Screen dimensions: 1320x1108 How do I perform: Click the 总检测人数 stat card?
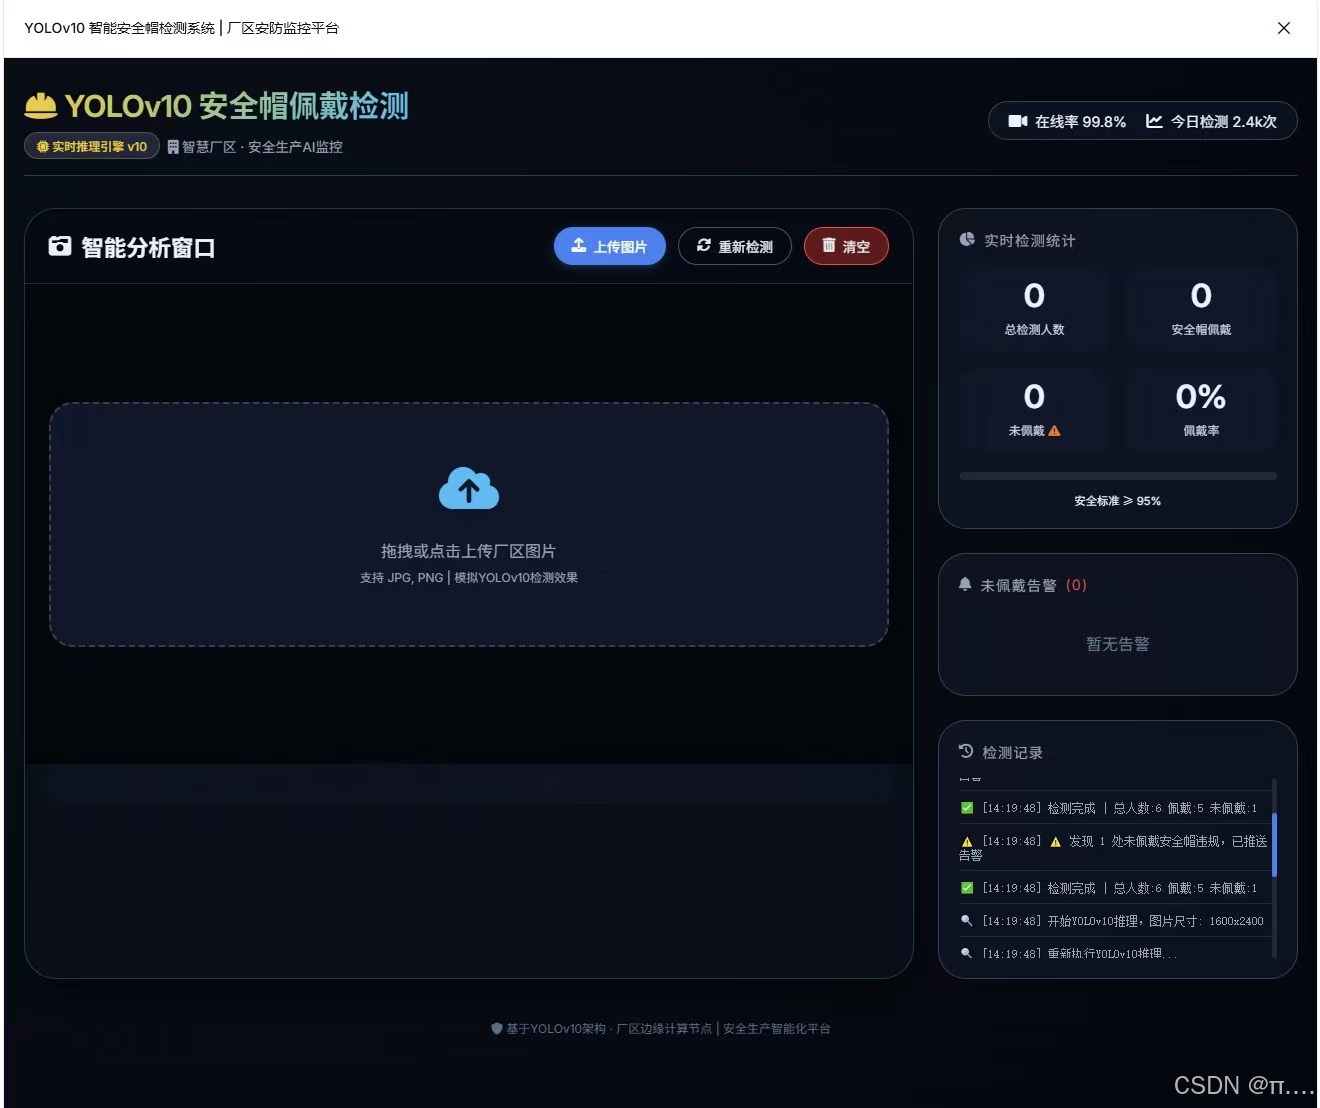click(x=1034, y=309)
